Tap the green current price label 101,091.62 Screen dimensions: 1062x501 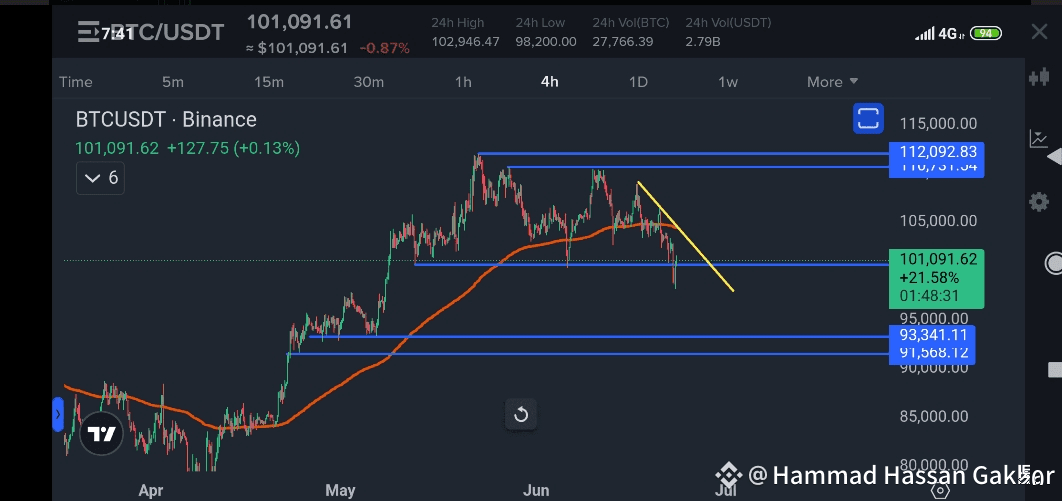937,278
